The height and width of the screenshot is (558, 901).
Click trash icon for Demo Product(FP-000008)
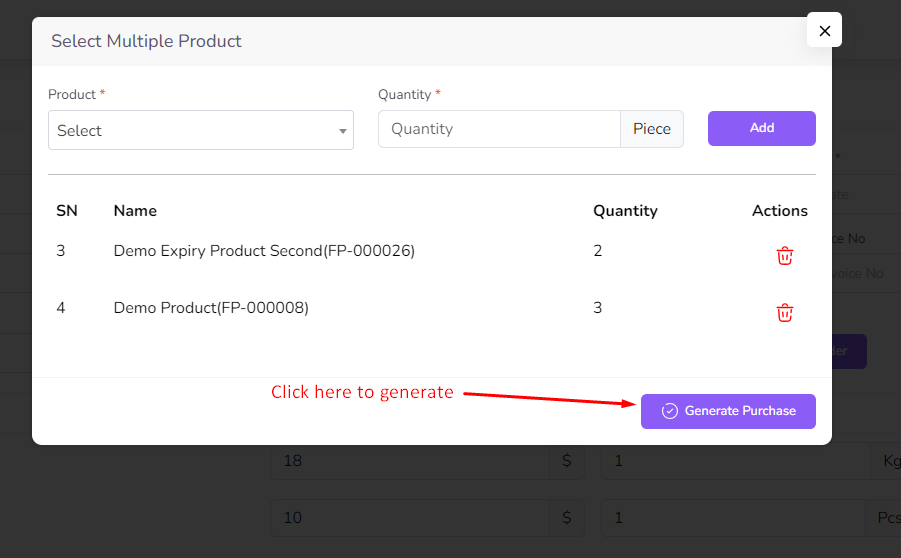(785, 313)
